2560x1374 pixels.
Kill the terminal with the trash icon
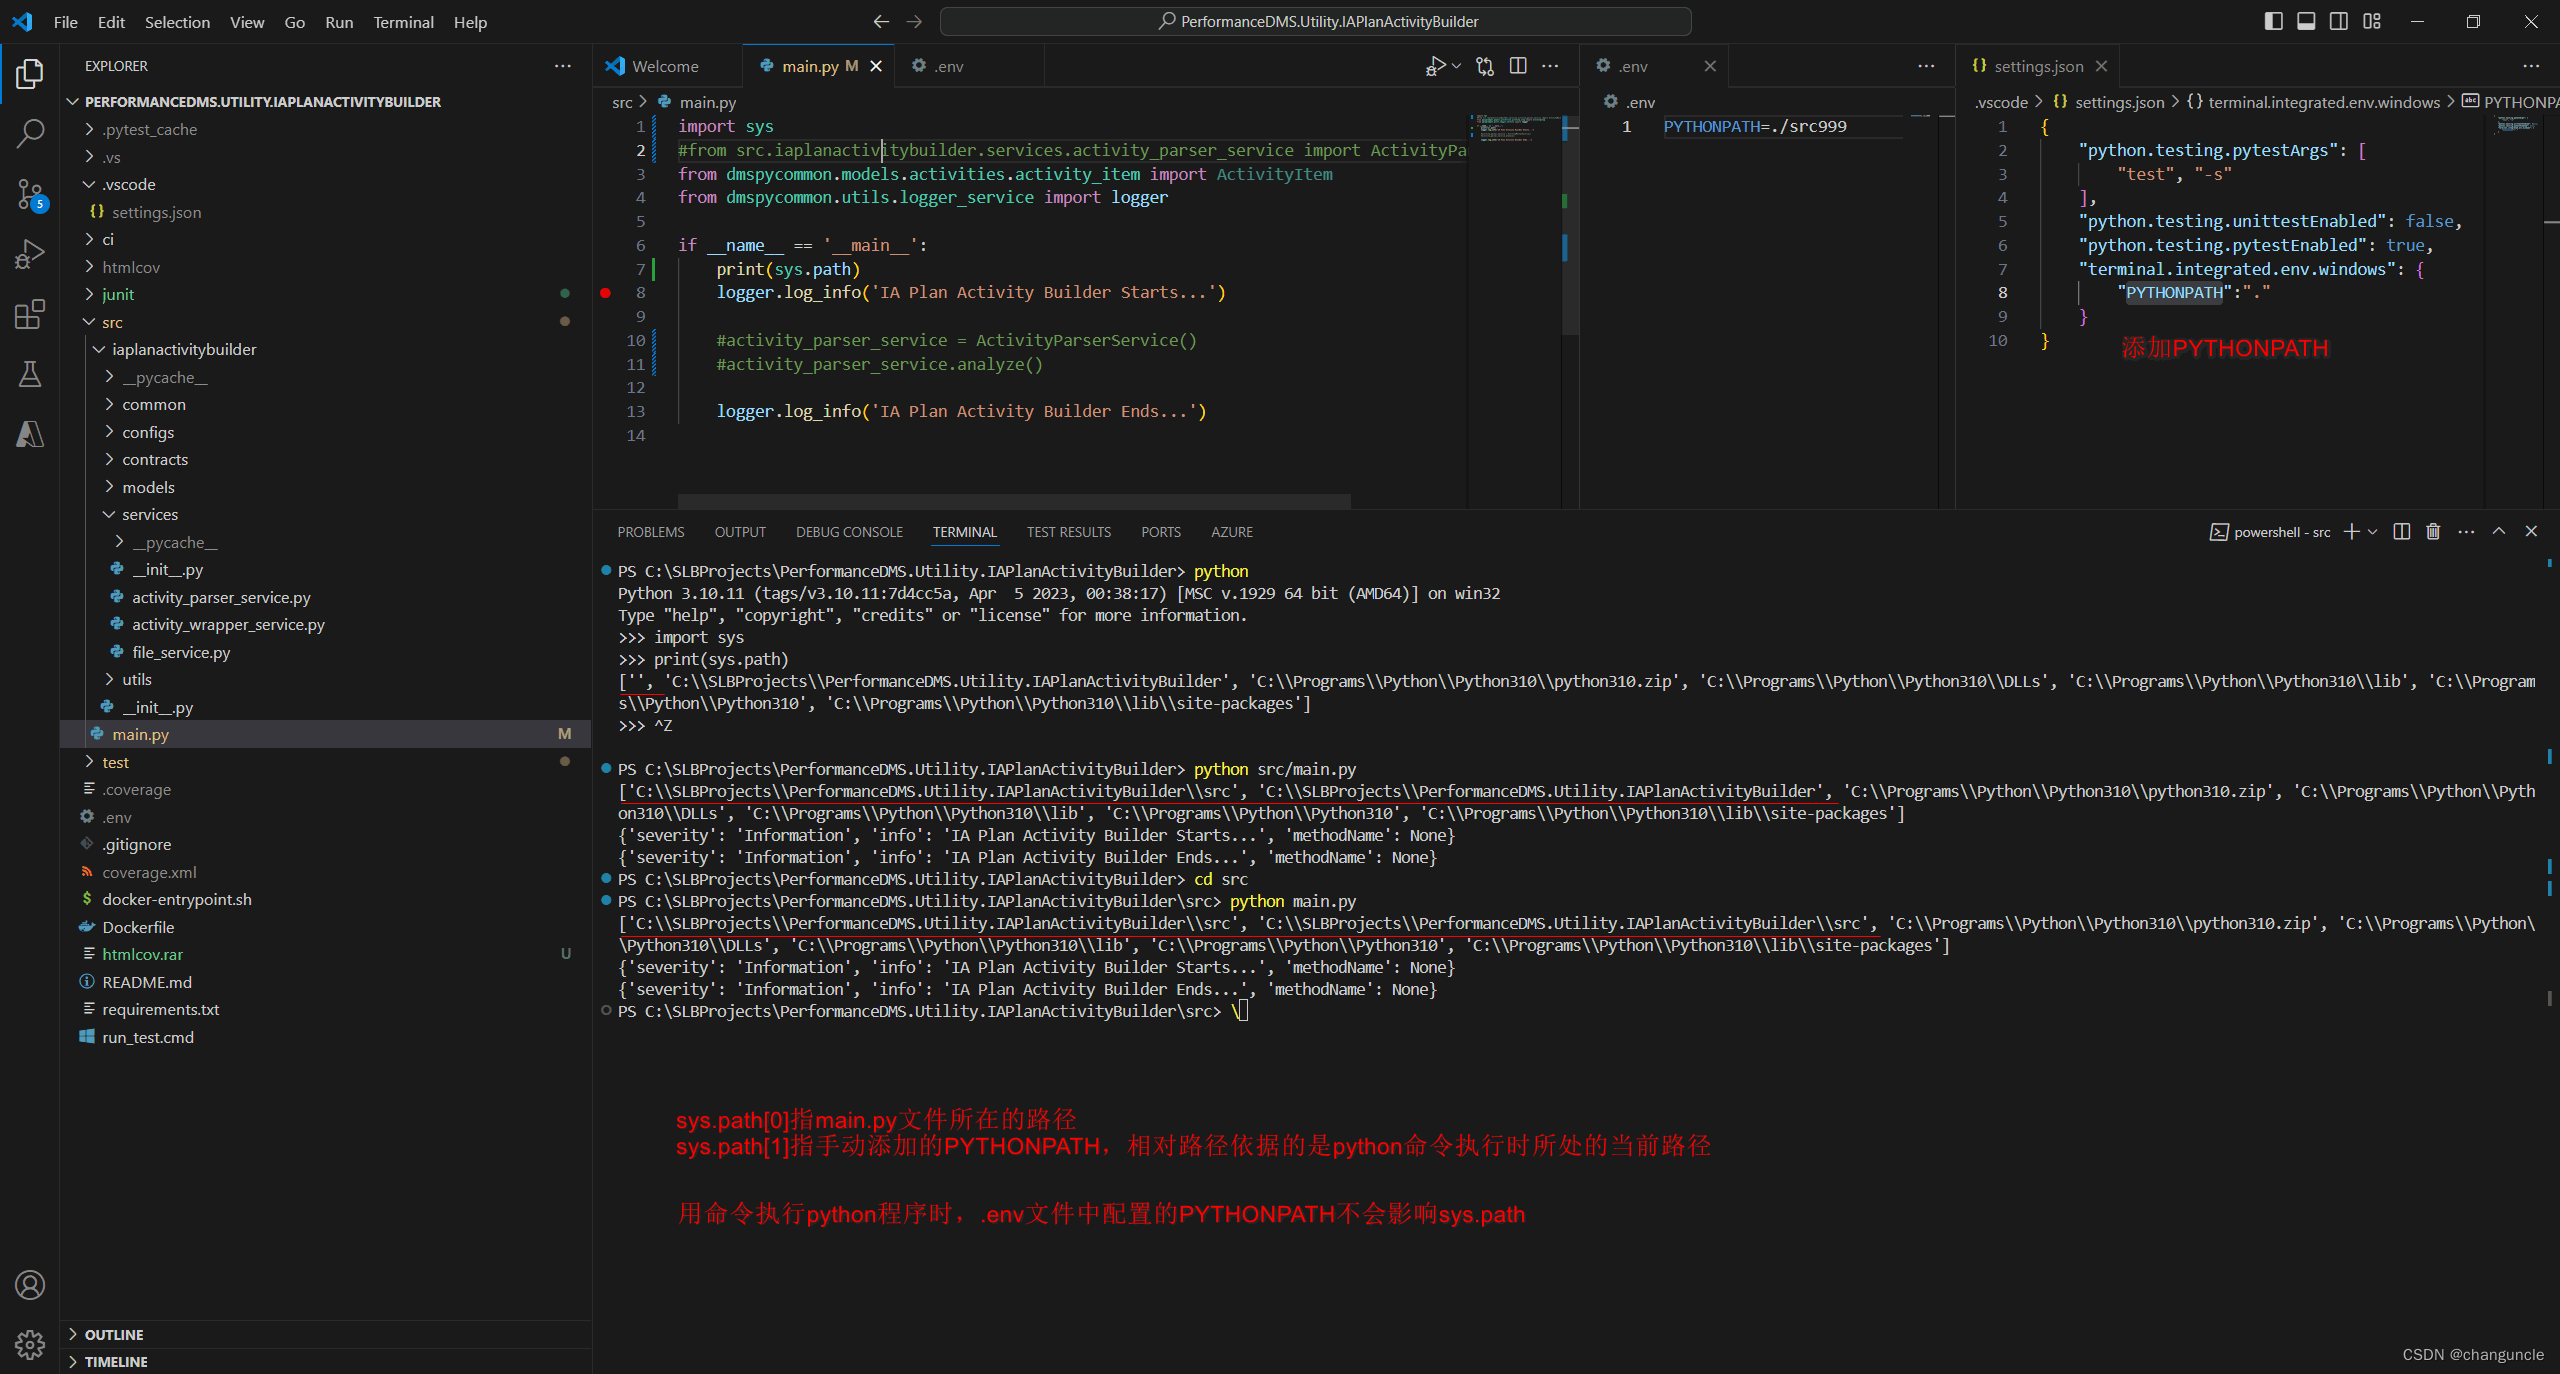(x=2433, y=532)
